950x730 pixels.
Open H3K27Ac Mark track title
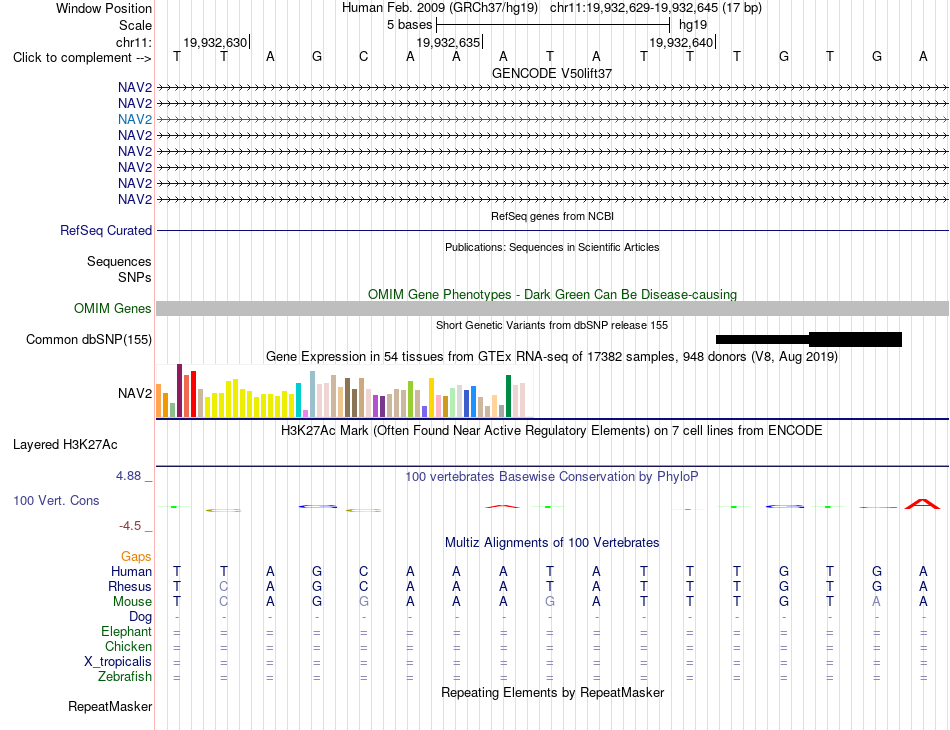pos(552,431)
